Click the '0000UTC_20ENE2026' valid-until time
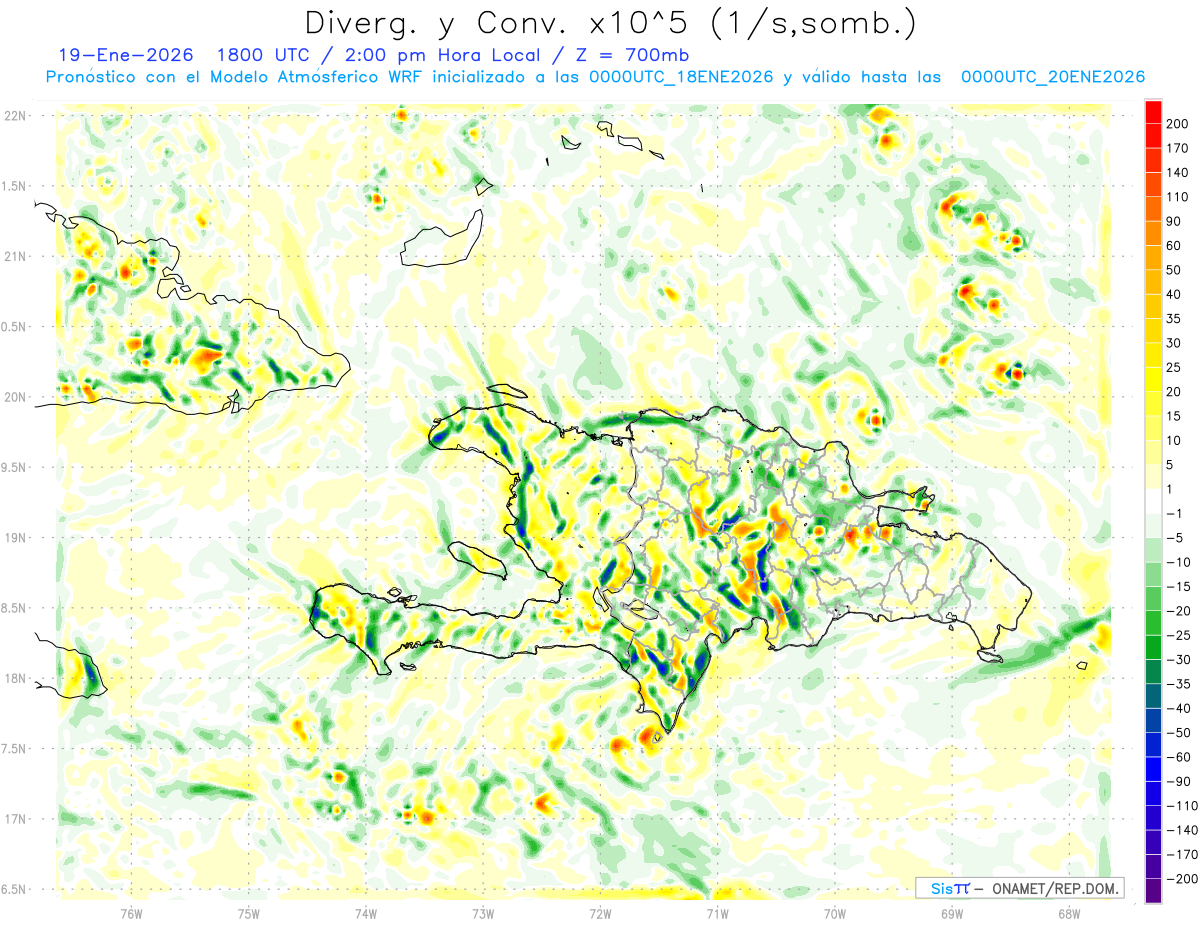This screenshot has width=1200, height=927. [1052, 77]
